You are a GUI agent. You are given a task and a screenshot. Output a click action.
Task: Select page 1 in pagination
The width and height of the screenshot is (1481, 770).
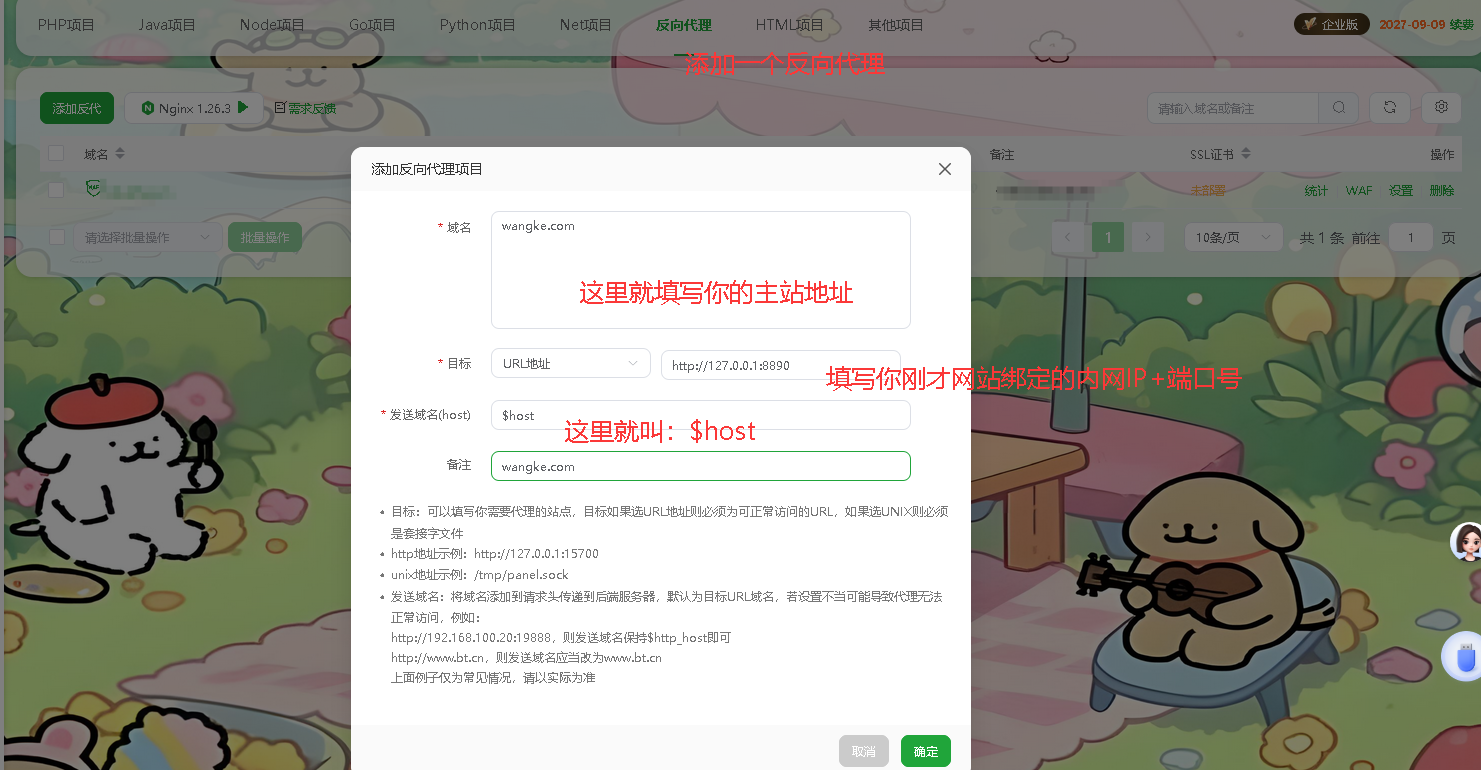(1108, 237)
